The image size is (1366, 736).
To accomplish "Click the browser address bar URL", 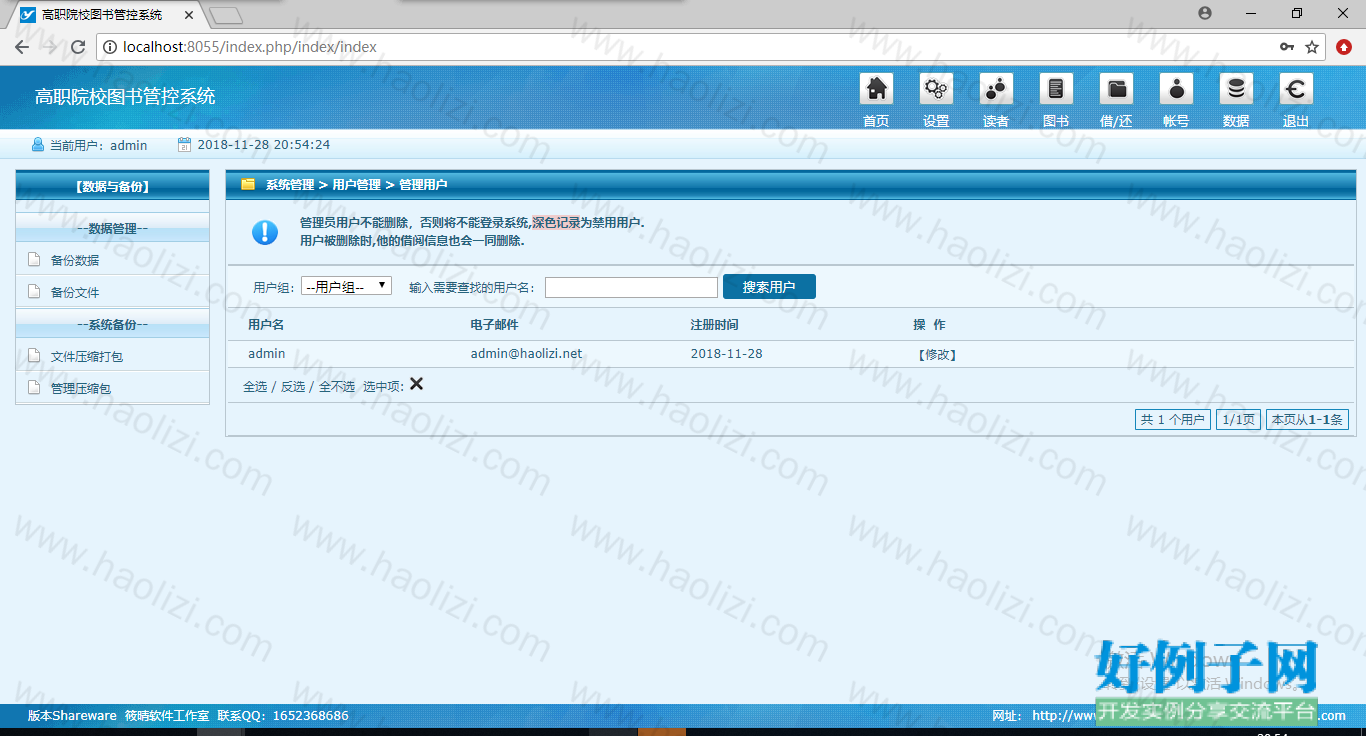I will (250, 47).
